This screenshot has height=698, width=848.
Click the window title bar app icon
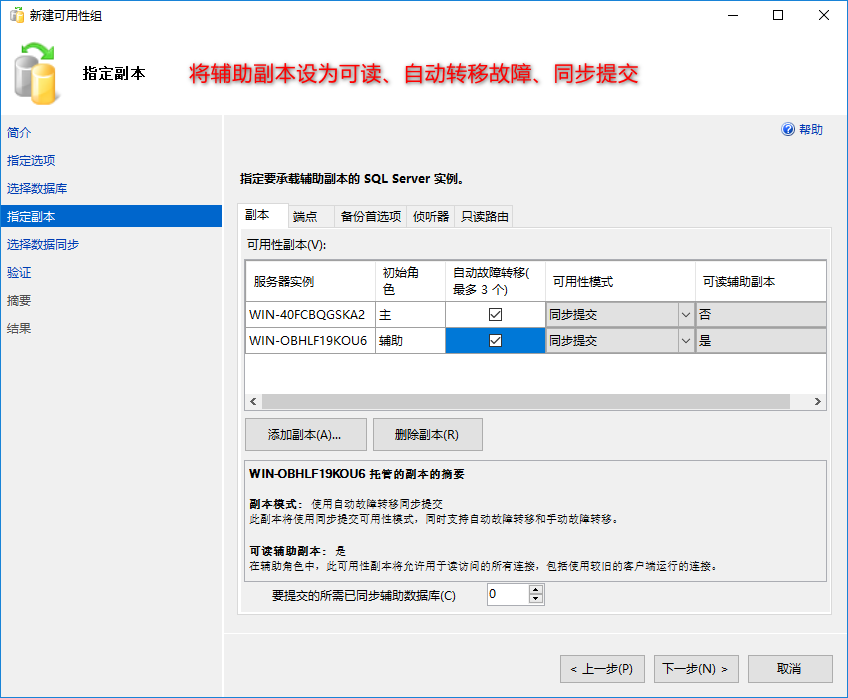(x=17, y=15)
